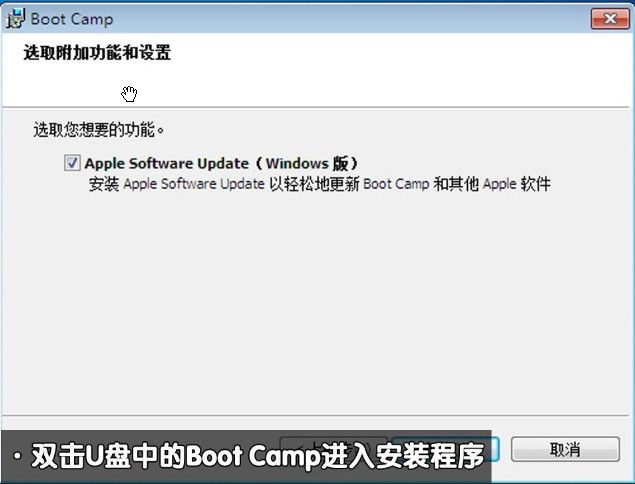Image resolution: width=635 pixels, height=484 pixels.
Task: Click the words Boot Camp in description line
Action: coord(396,184)
